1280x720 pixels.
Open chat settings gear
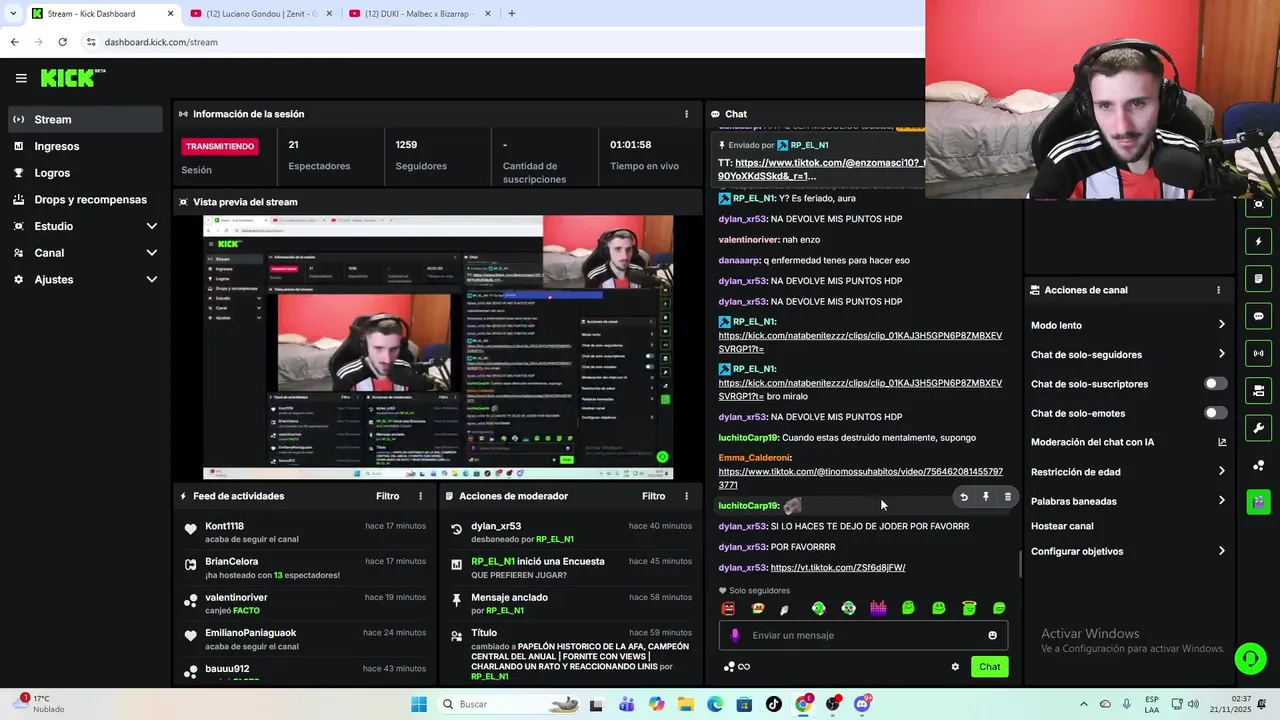pos(955,667)
